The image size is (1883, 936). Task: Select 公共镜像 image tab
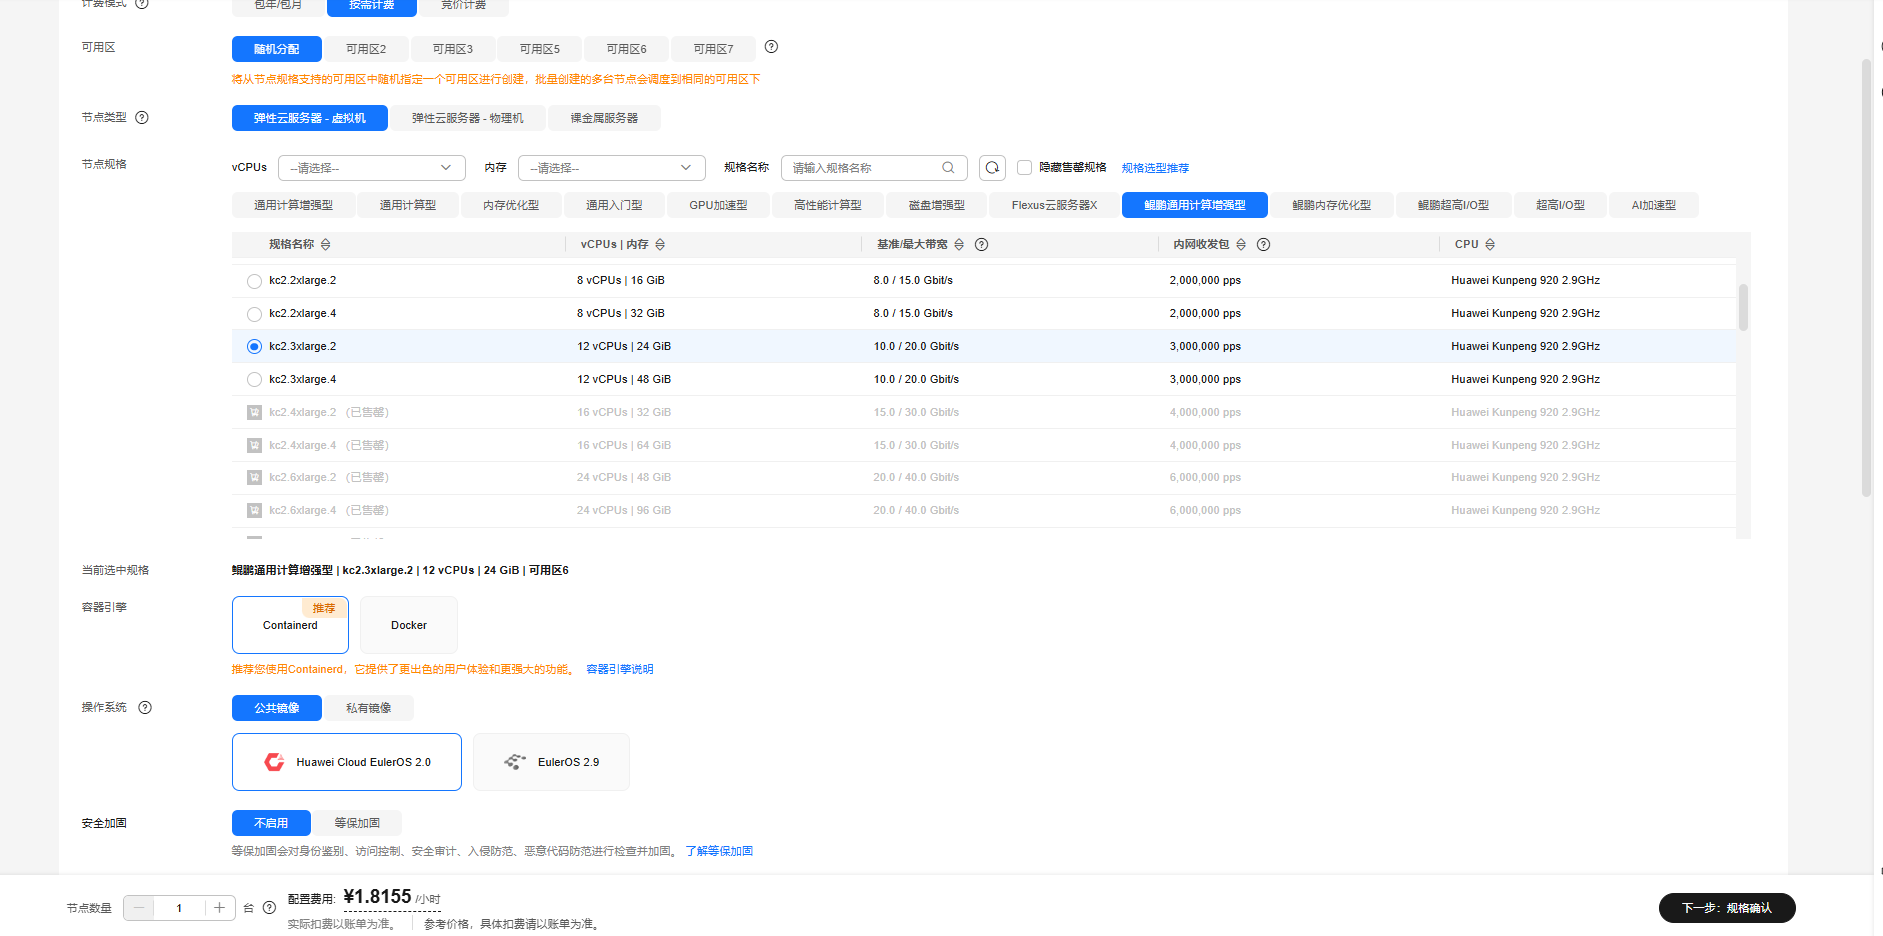(277, 708)
